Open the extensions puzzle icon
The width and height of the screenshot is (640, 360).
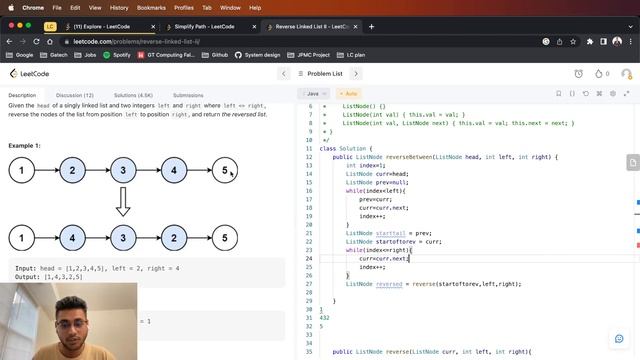click(x=590, y=41)
